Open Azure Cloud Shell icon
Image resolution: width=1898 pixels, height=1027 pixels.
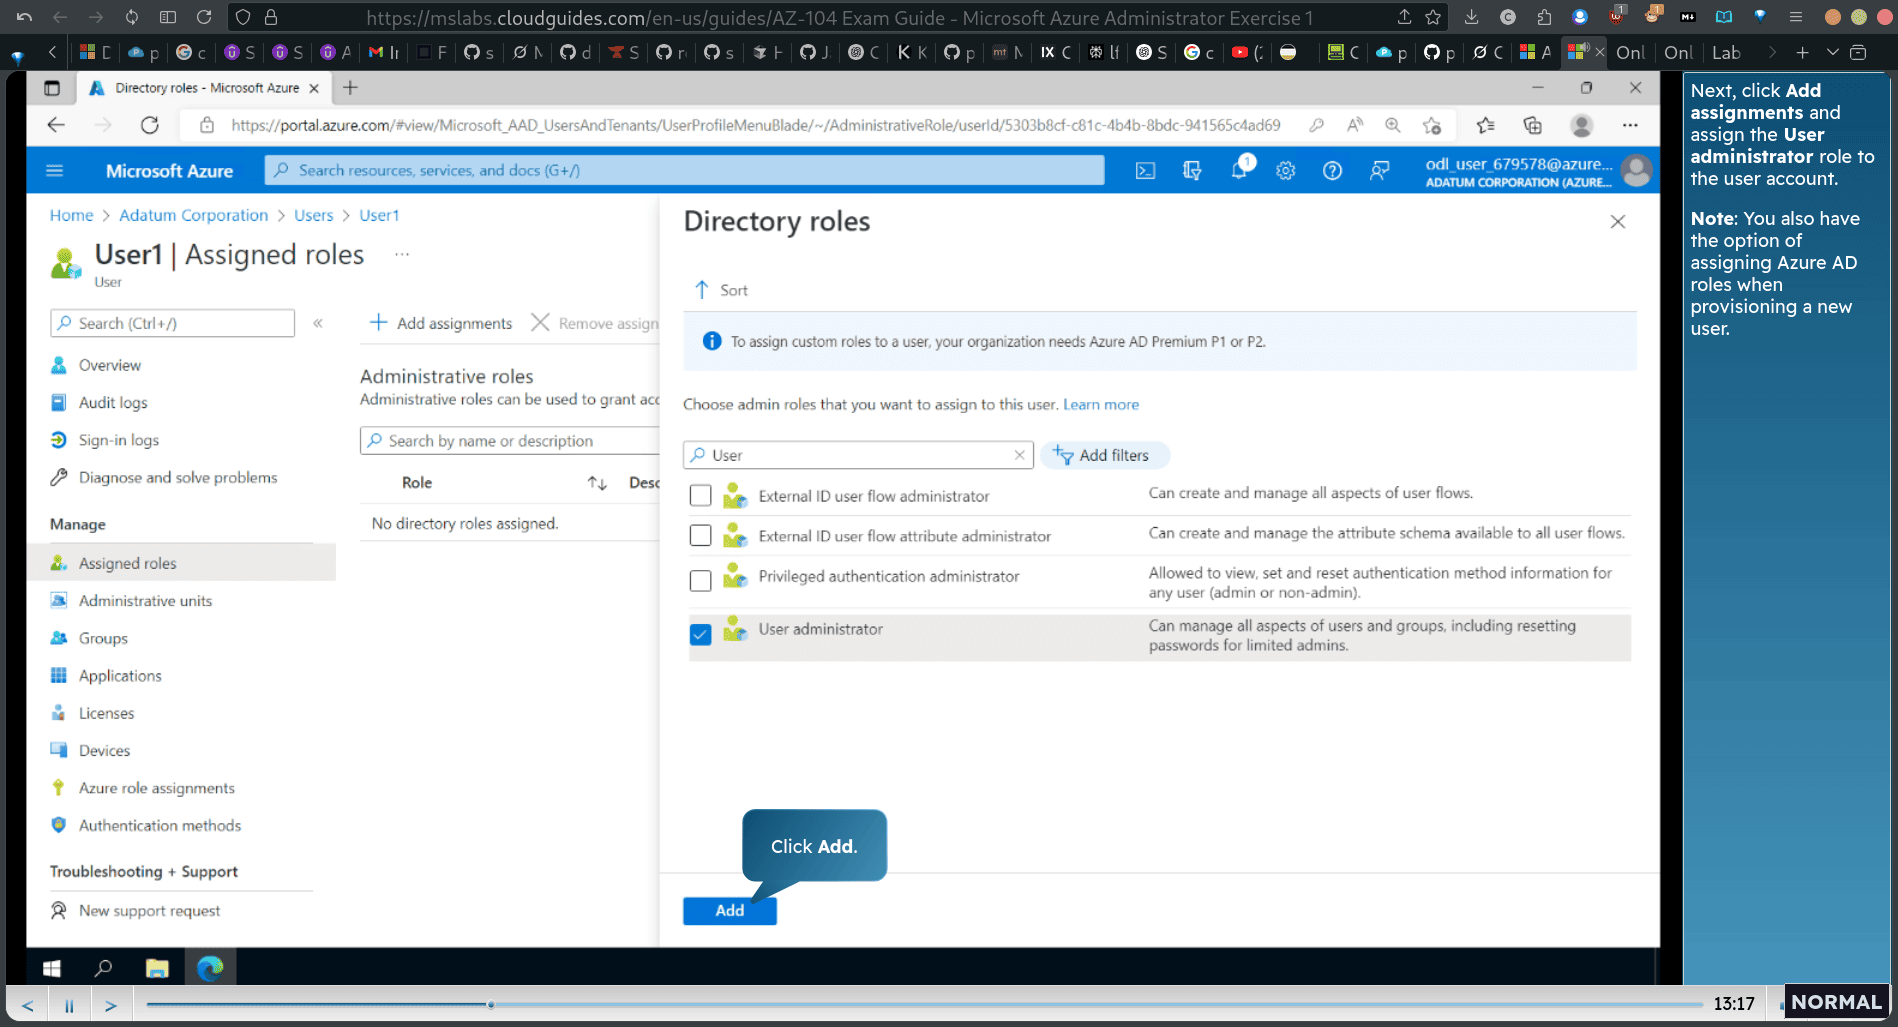tap(1145, 171)
